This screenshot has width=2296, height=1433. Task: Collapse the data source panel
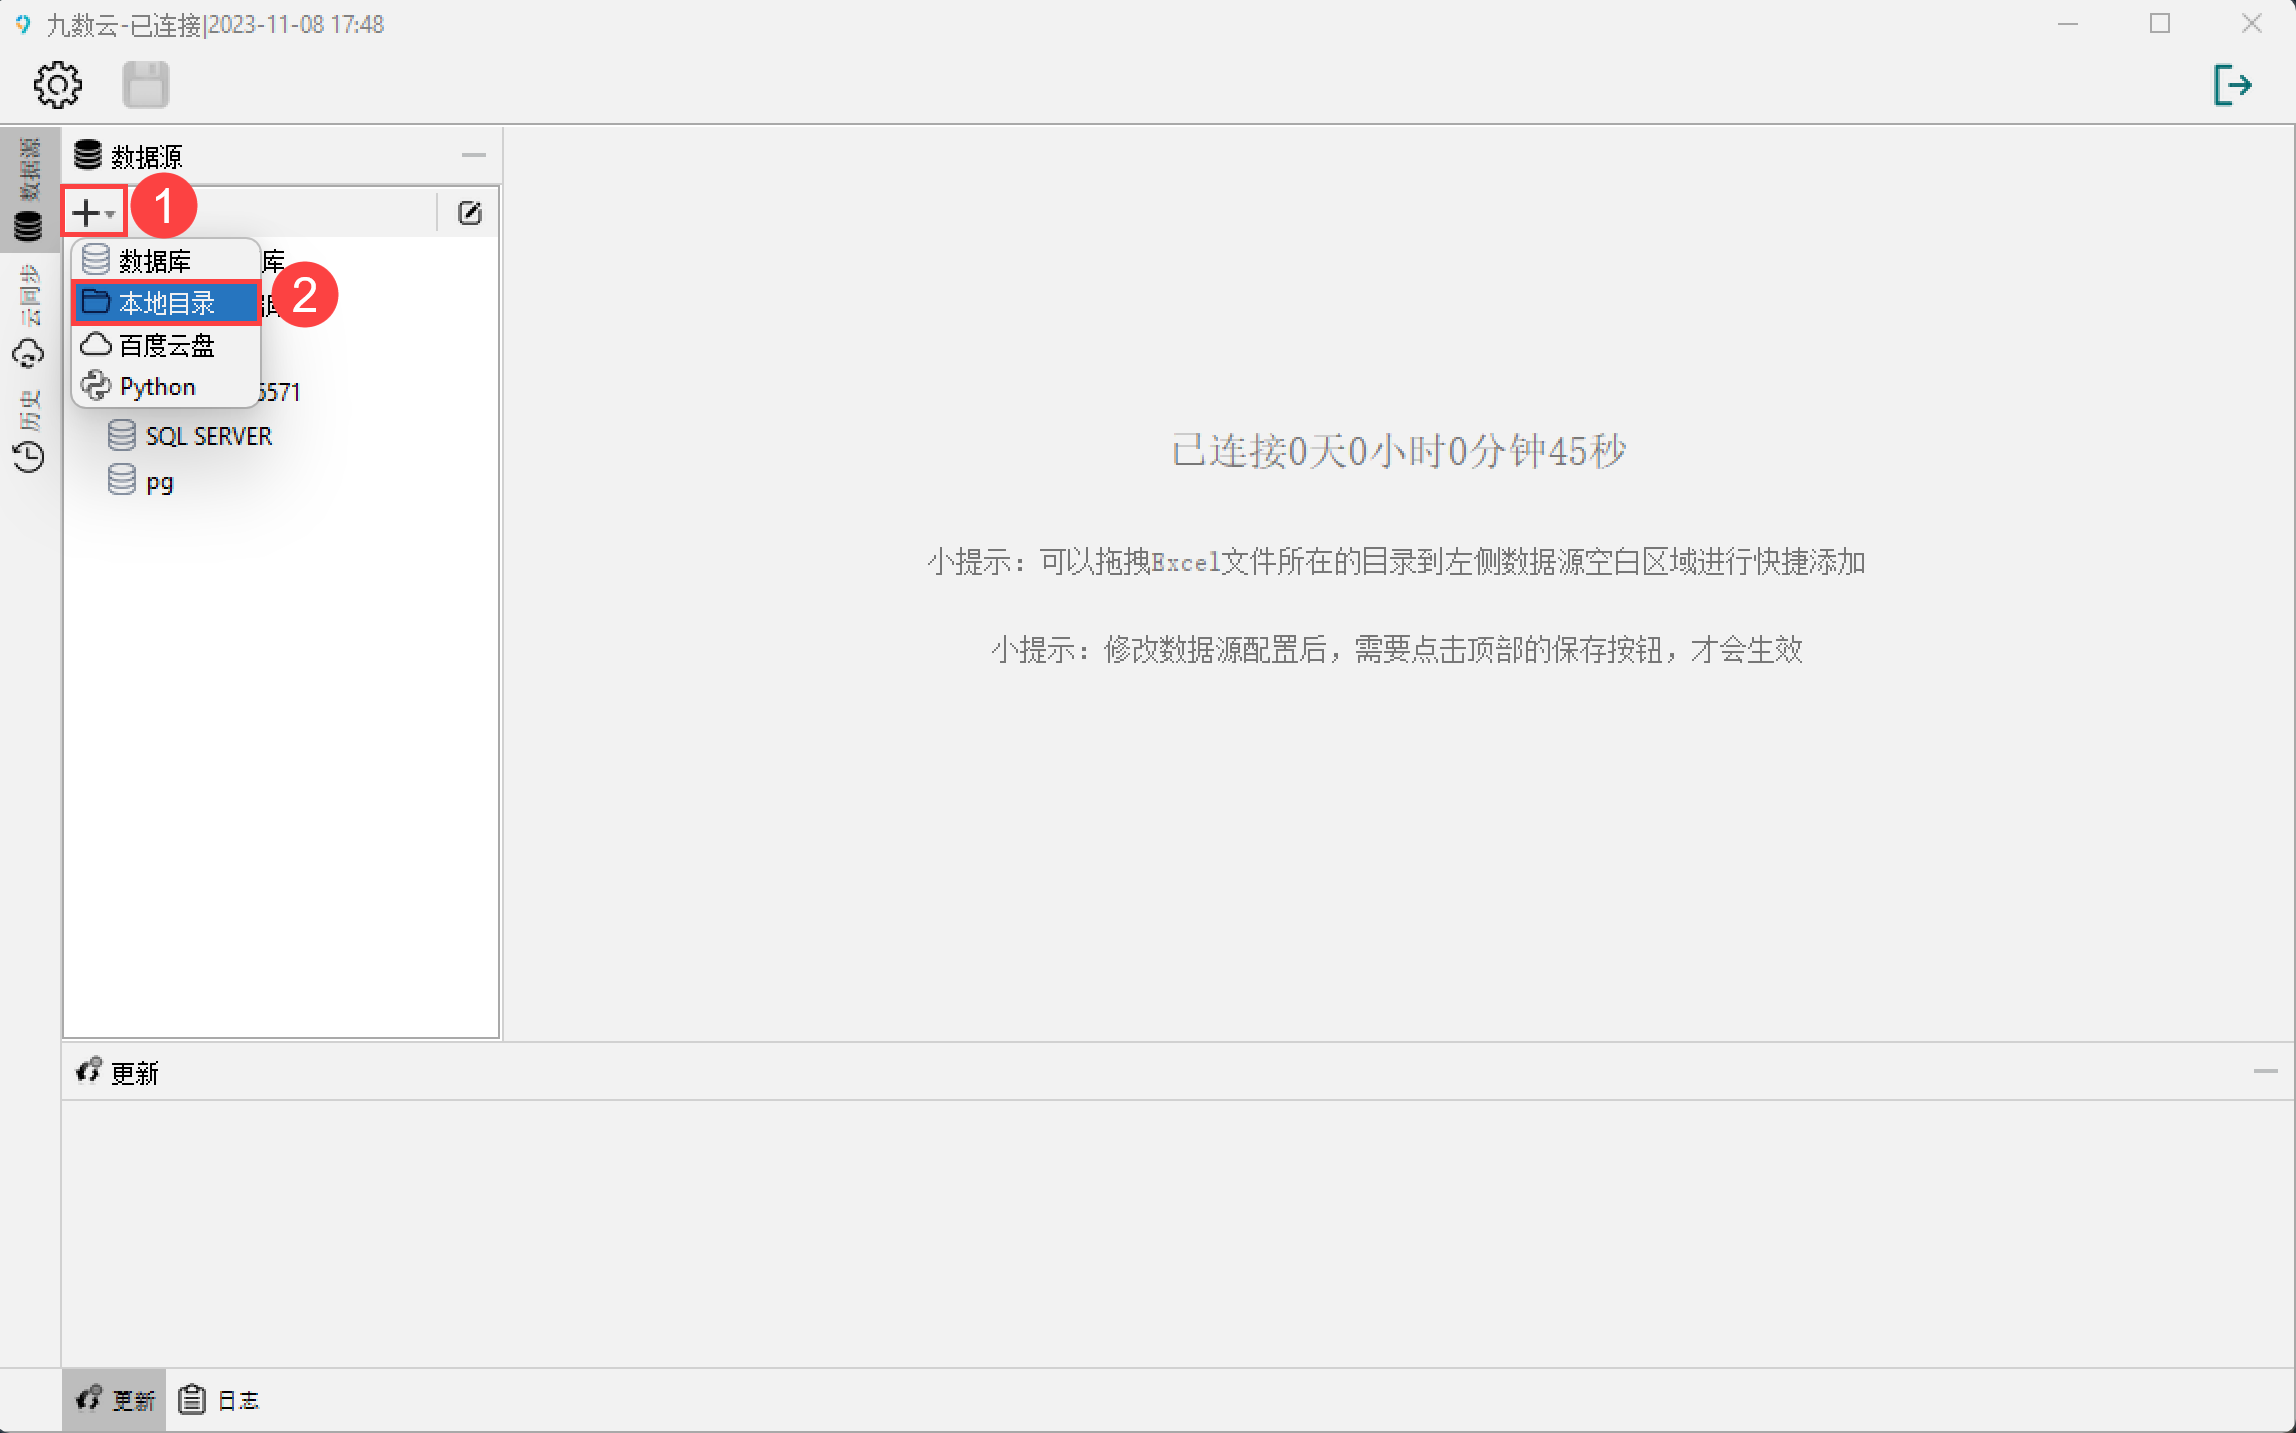474,156
